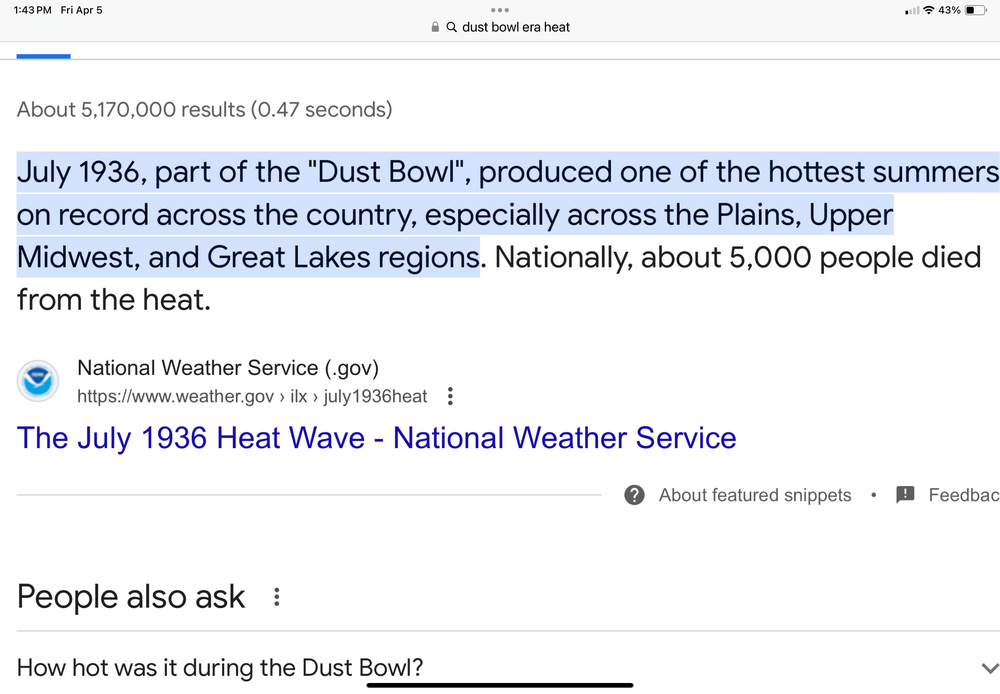1000x694 pixels.
Task: Tap the Wi-Fi status icon
Action: 929,10
